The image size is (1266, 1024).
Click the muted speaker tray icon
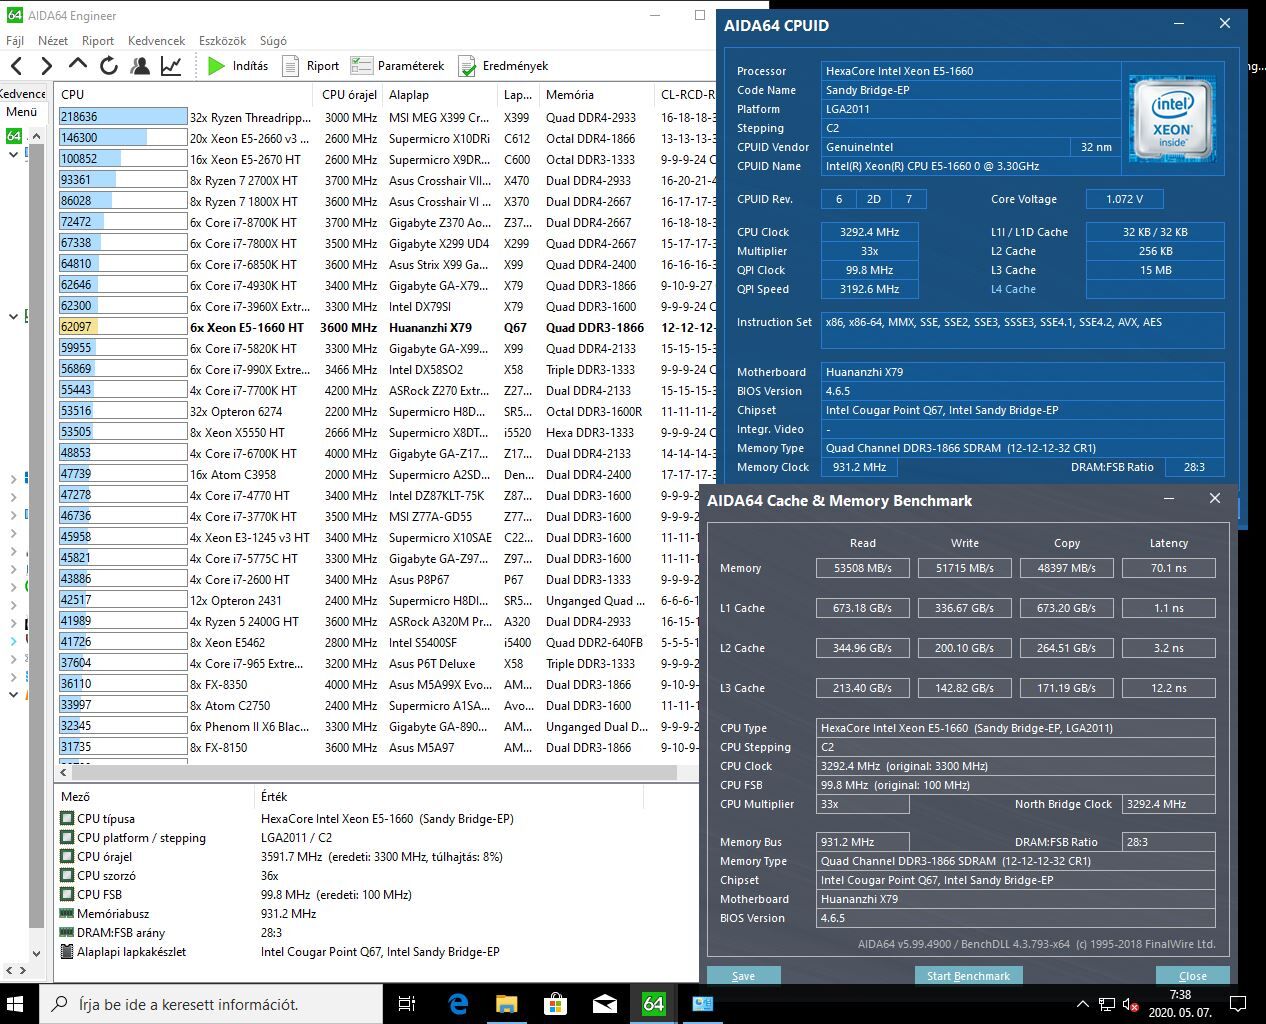click(1131, 1004)
